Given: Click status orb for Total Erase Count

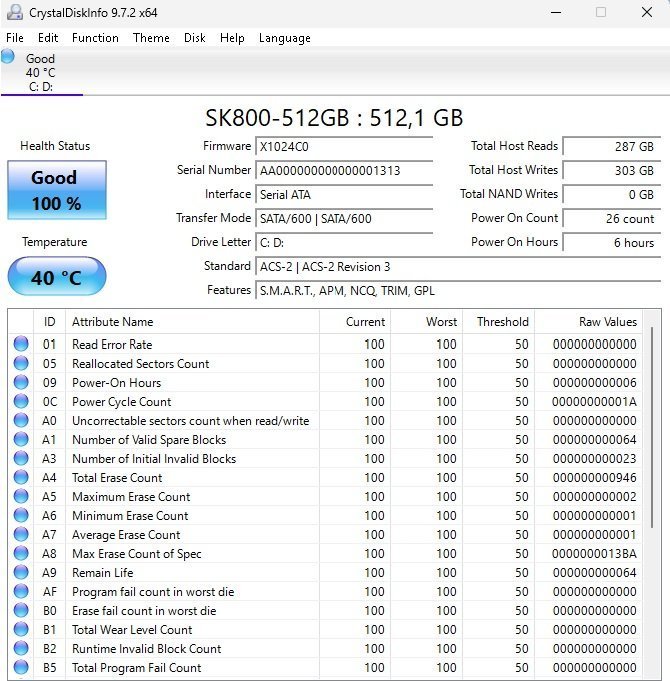Looking at the screenshot, I should point(21,478).
